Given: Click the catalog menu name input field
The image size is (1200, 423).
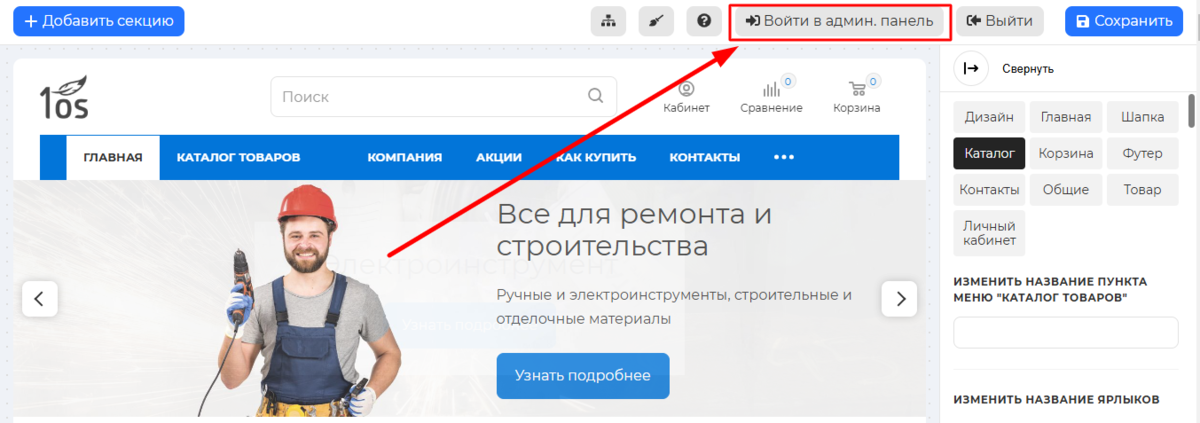Looking at the screenshot, I should (1065, 333).
